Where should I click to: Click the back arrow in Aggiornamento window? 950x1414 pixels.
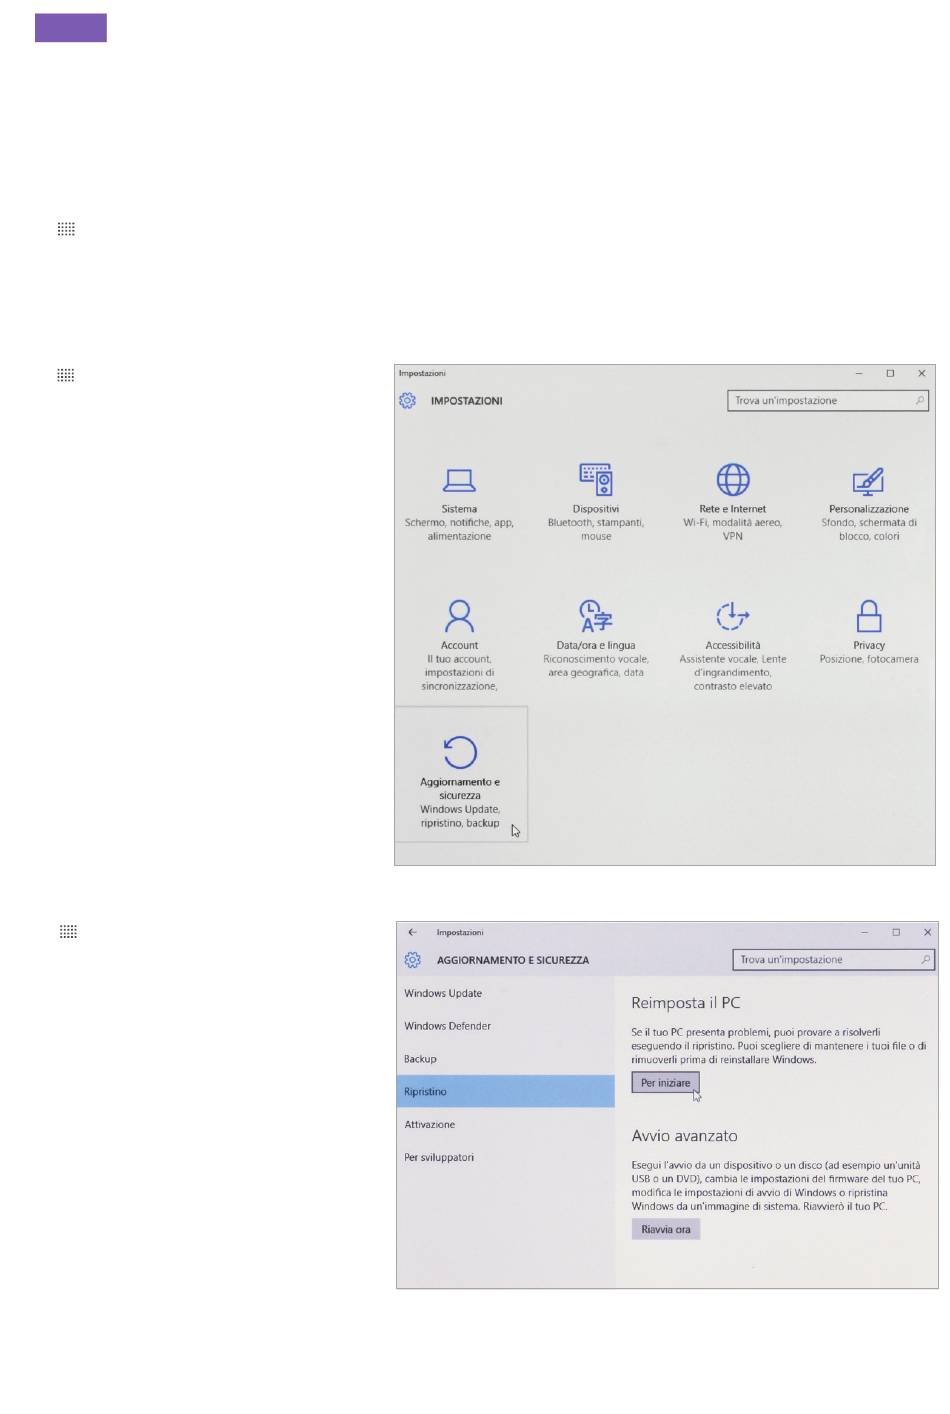click(x=412, y=932)
